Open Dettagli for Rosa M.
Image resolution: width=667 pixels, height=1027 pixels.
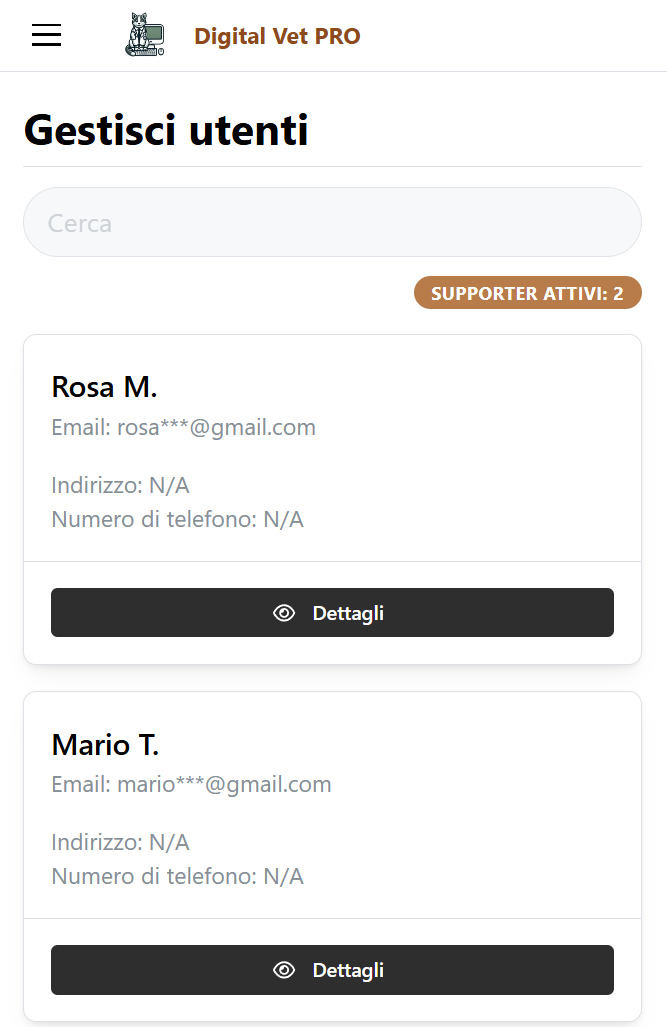(x=332, y=612)
